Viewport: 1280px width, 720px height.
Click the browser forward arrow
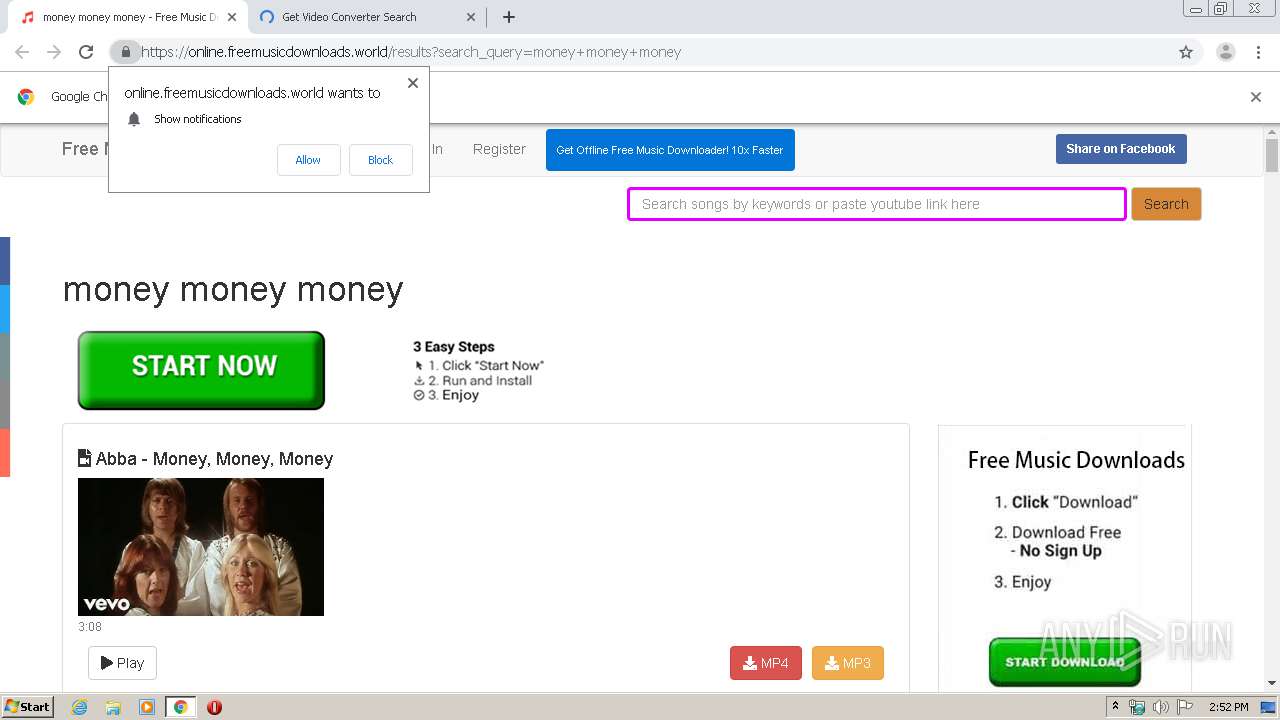54,52
